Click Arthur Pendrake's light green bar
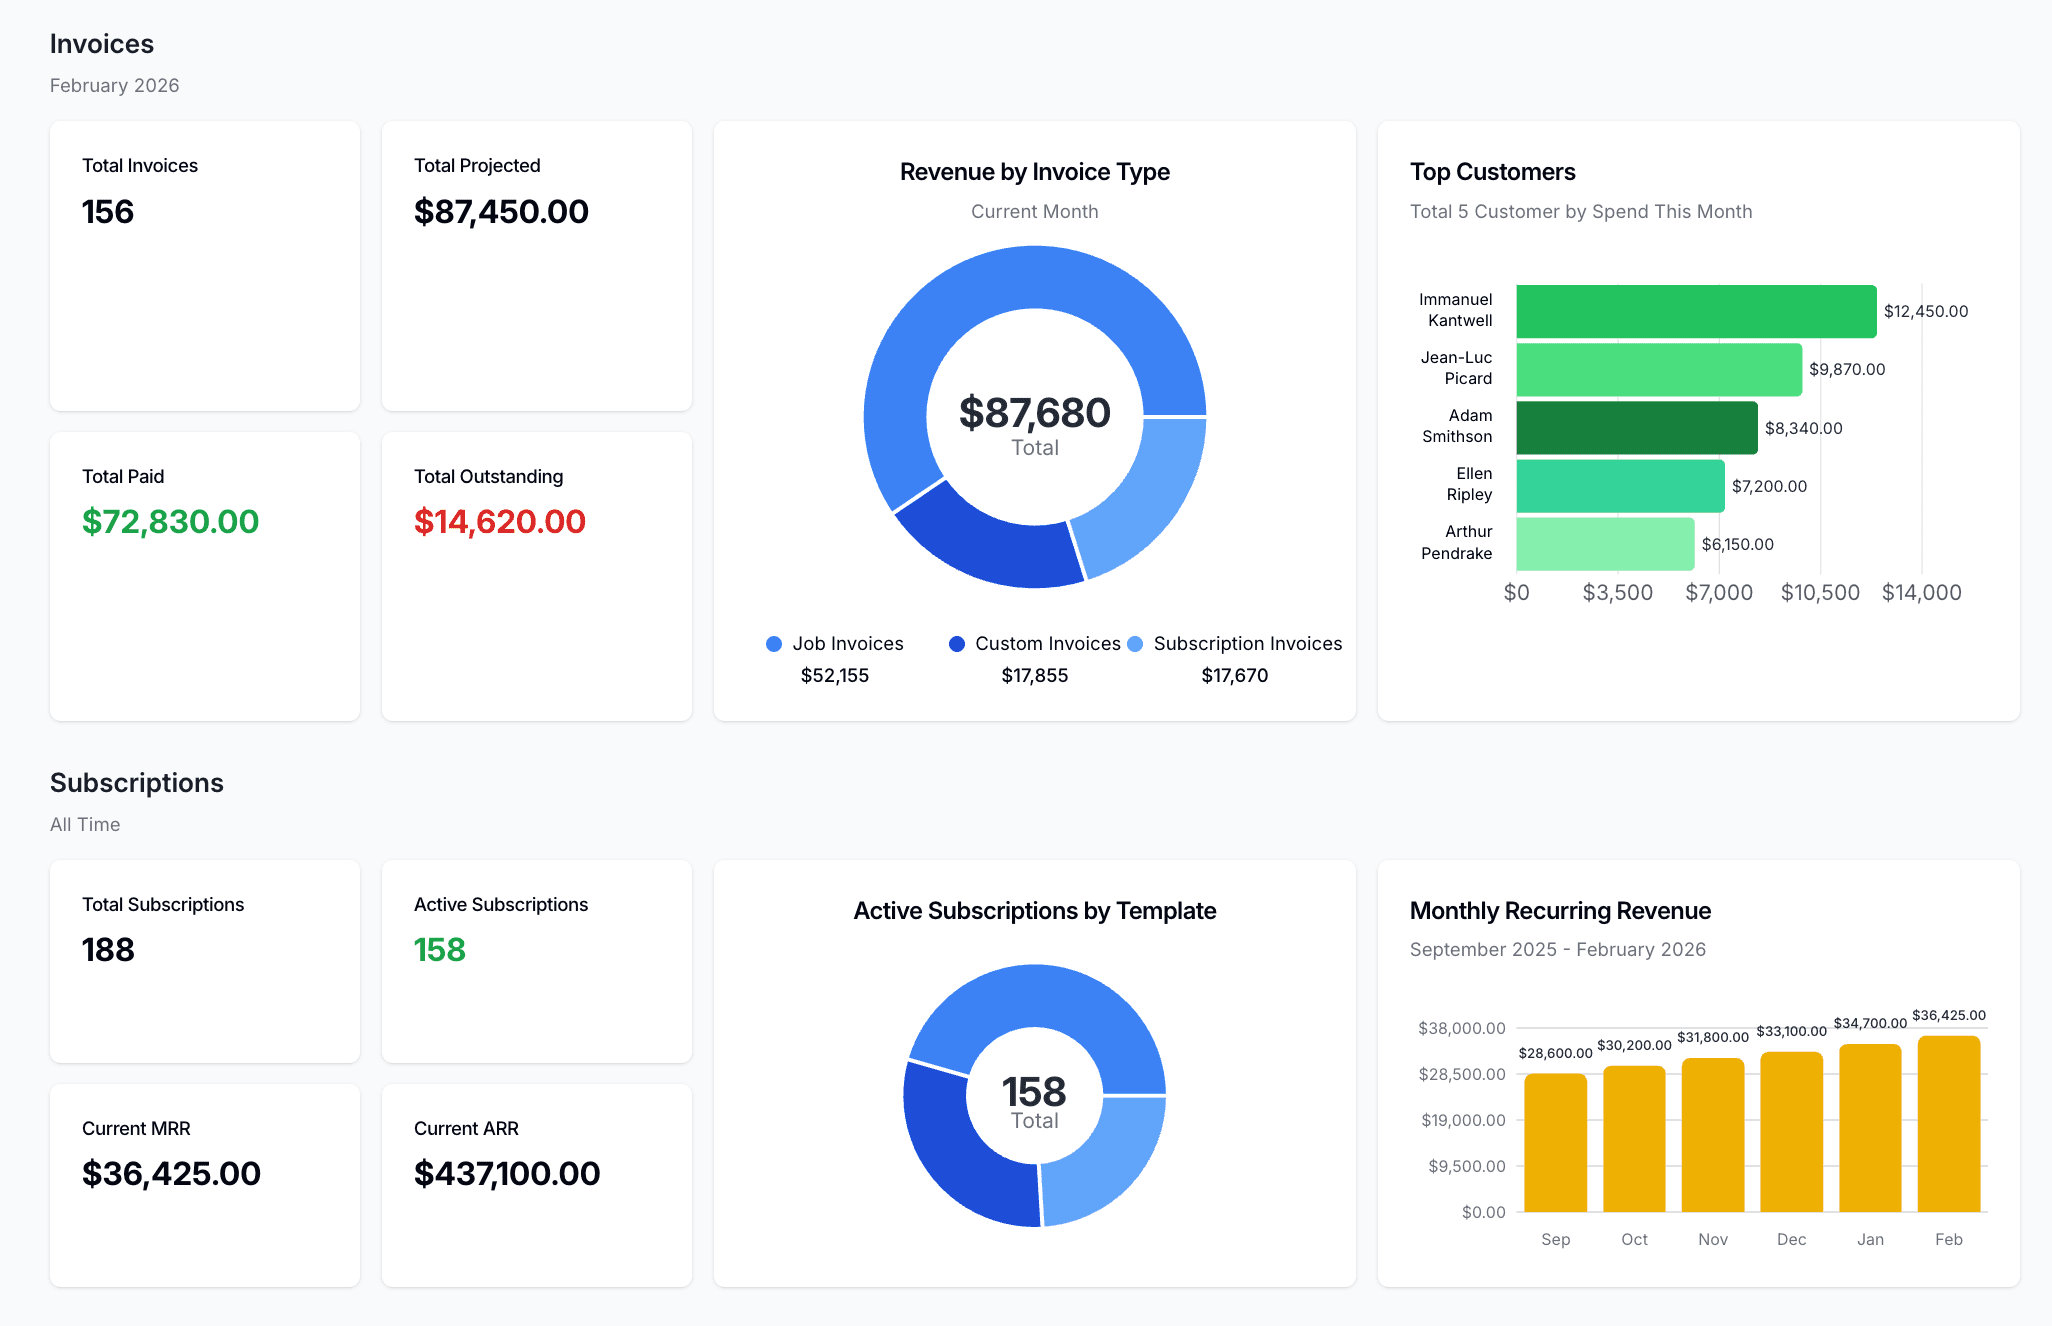2052x1326 pixels. [x=1605, y=544]
